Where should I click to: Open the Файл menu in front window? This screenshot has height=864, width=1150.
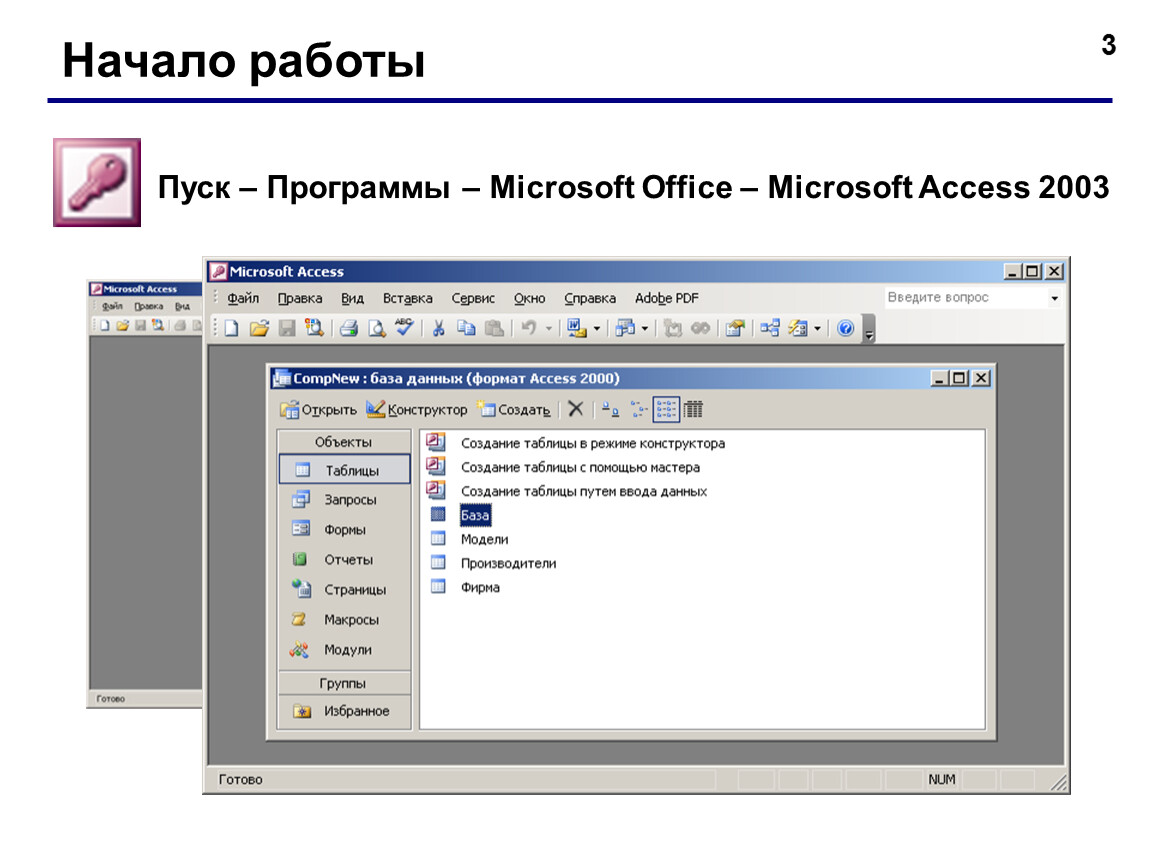point(243,298)
